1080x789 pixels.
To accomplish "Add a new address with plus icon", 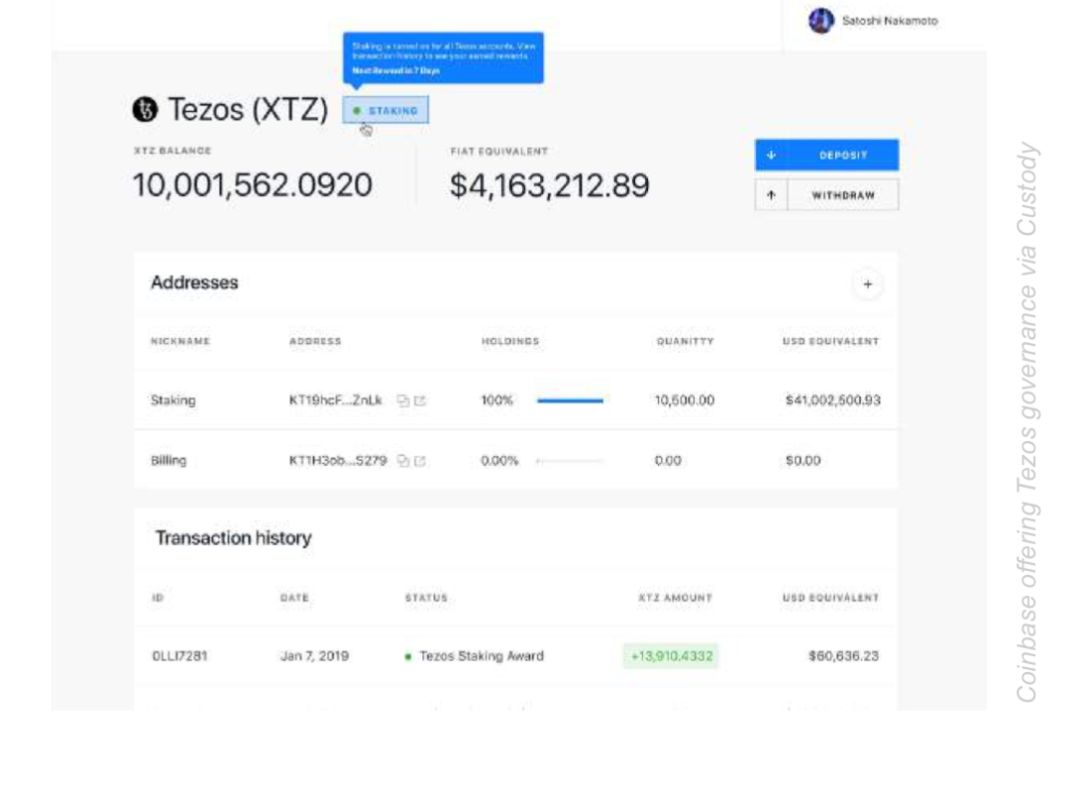I will click(x=867, y=284).
